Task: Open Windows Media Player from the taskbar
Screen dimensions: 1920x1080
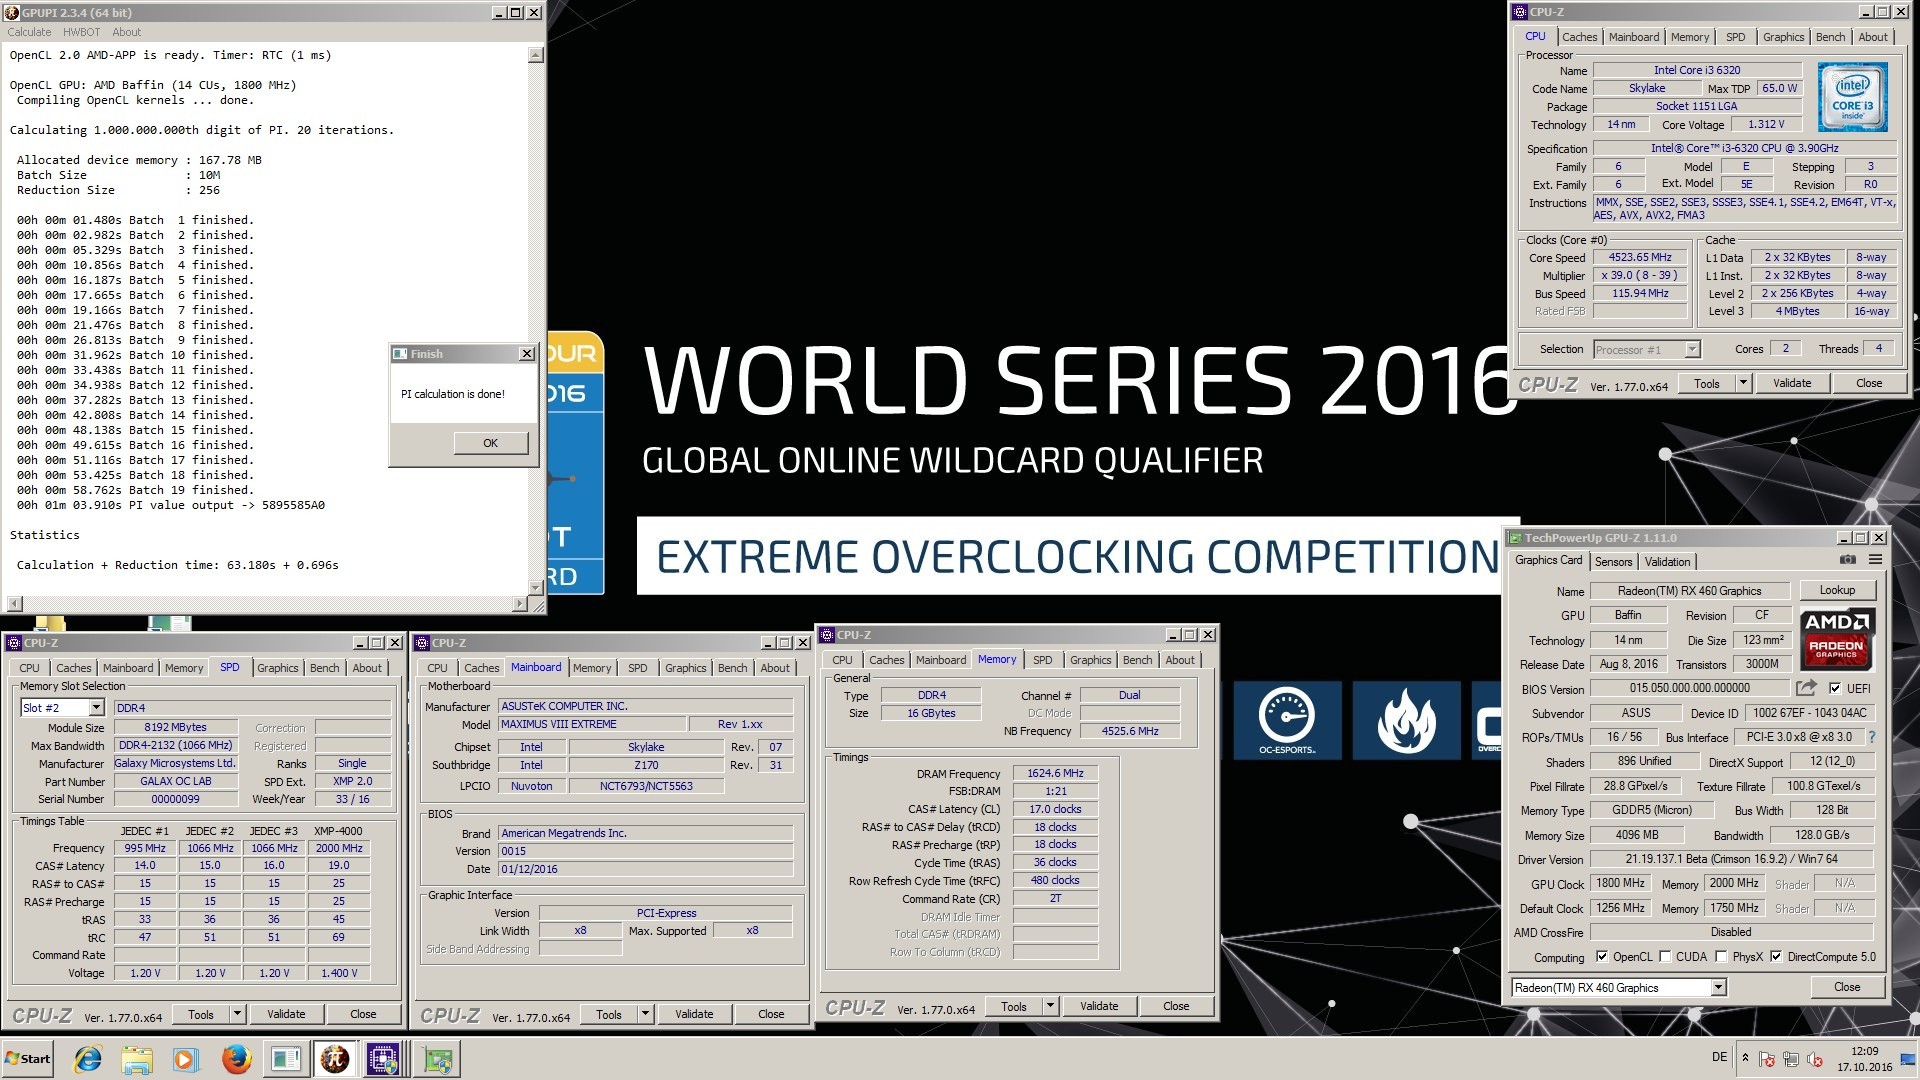Action: coord(186,1059)
